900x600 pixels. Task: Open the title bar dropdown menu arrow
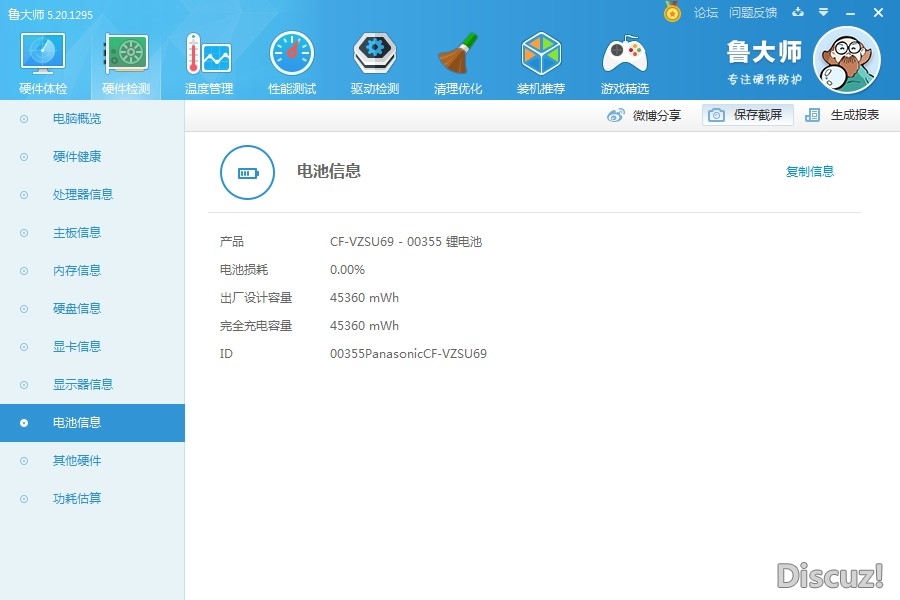[x=823, y=12]
